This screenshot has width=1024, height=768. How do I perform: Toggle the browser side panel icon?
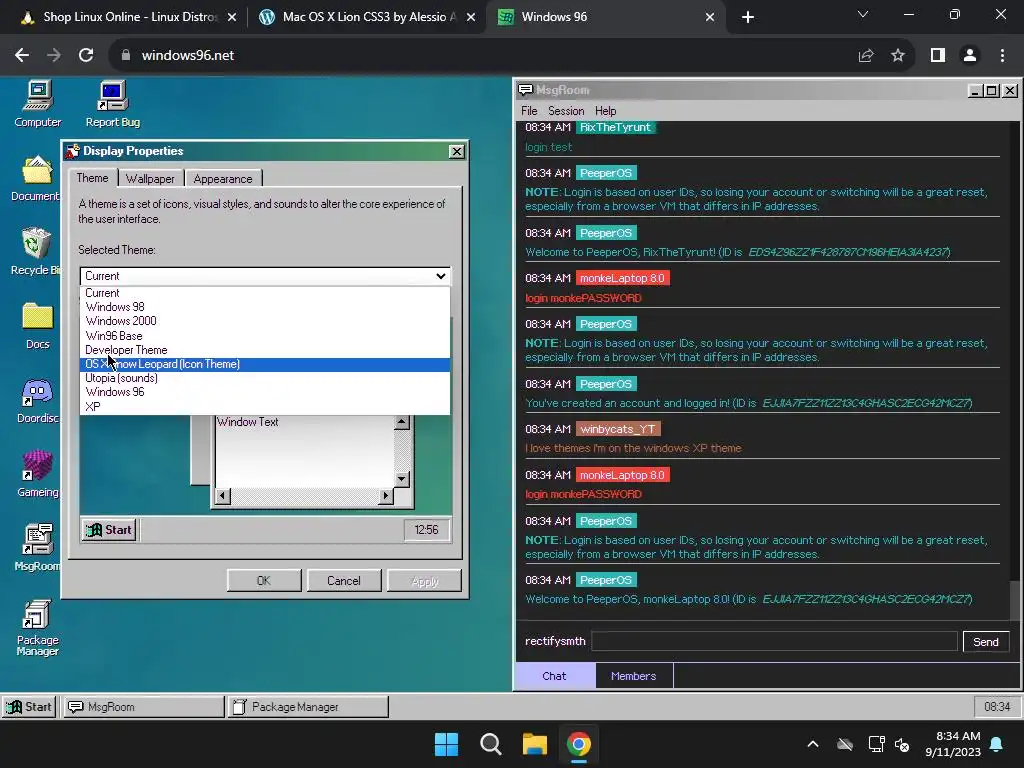pos(938,56)
